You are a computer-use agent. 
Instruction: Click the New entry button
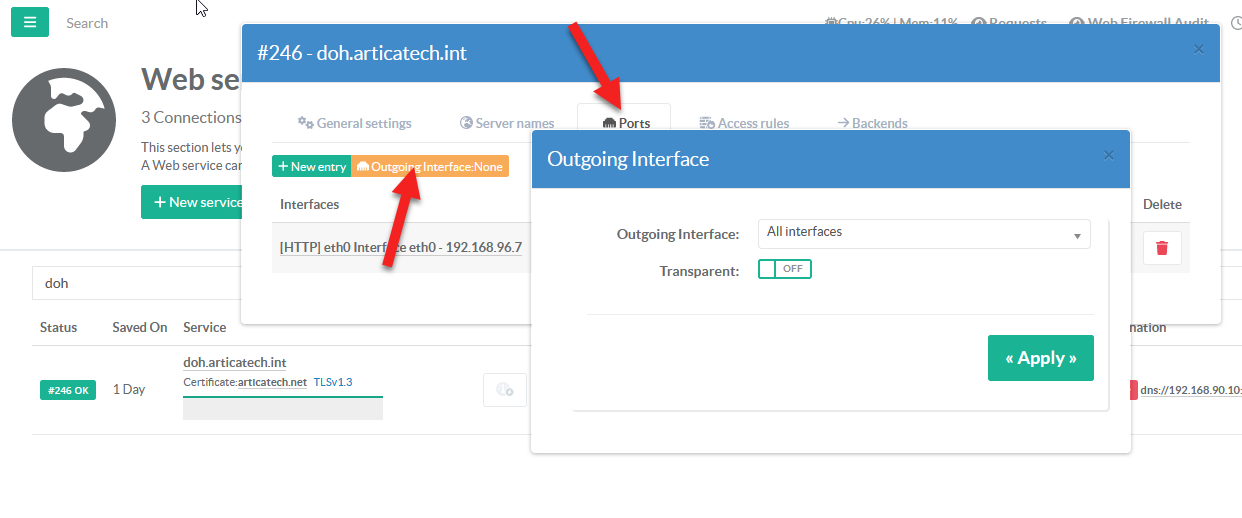pos(311,167)
